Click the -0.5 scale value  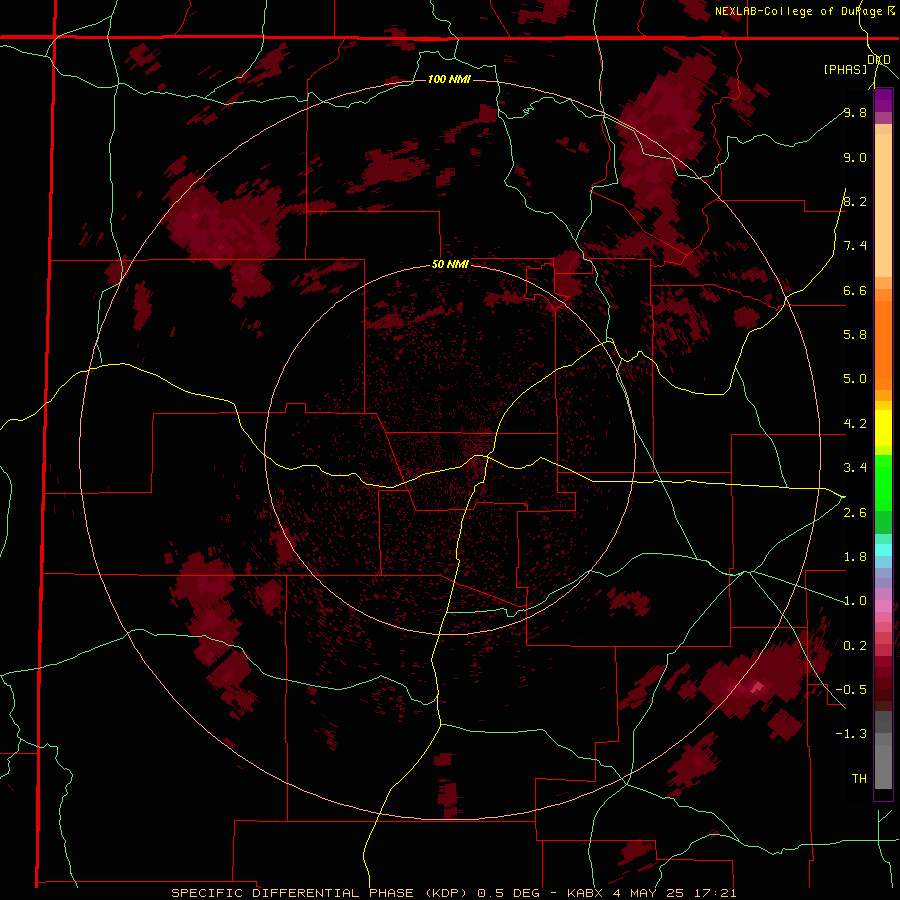[851, 690]
